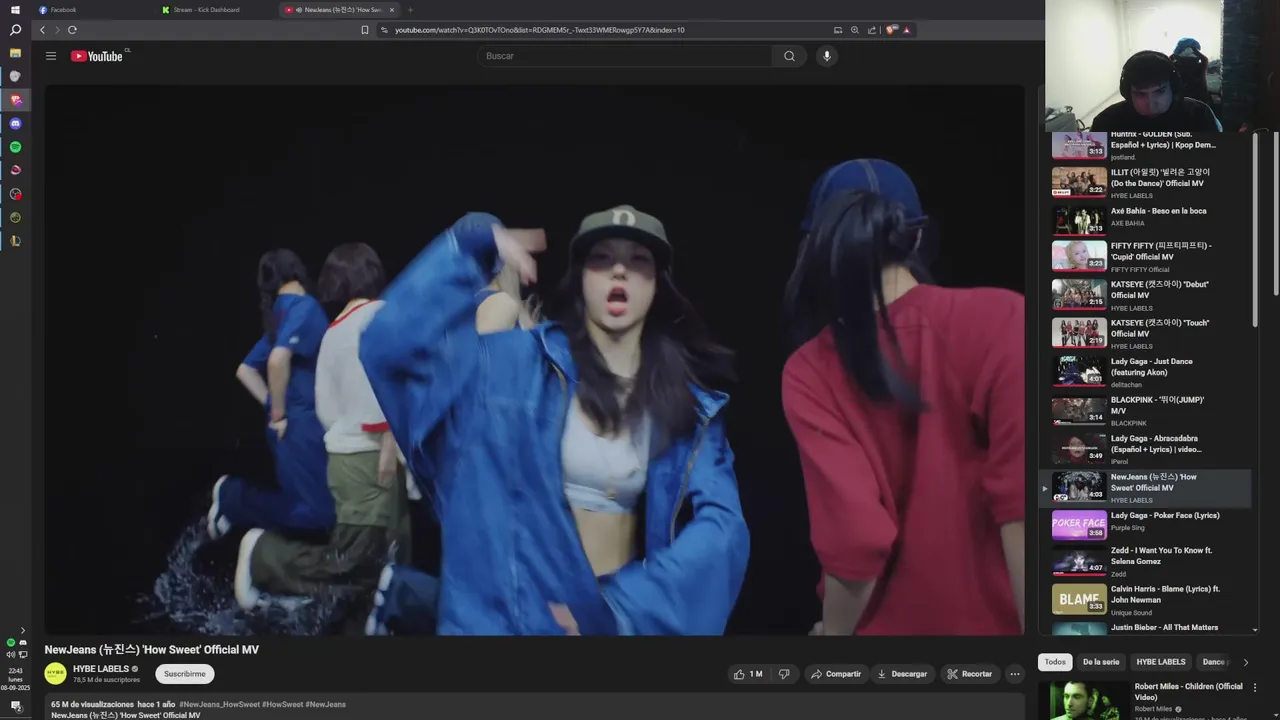Start voice search with the microphone icon
The image size is (1280, 720).
coord(826,56)
